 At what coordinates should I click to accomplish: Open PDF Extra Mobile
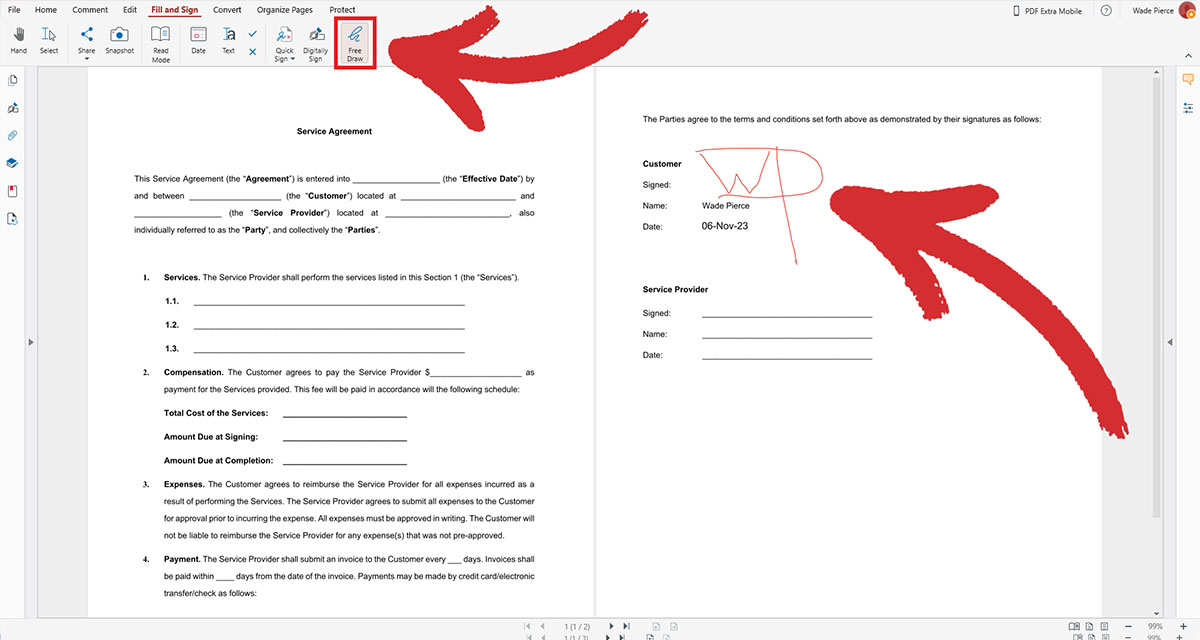pyautogui.click(x=1049, y=9)
